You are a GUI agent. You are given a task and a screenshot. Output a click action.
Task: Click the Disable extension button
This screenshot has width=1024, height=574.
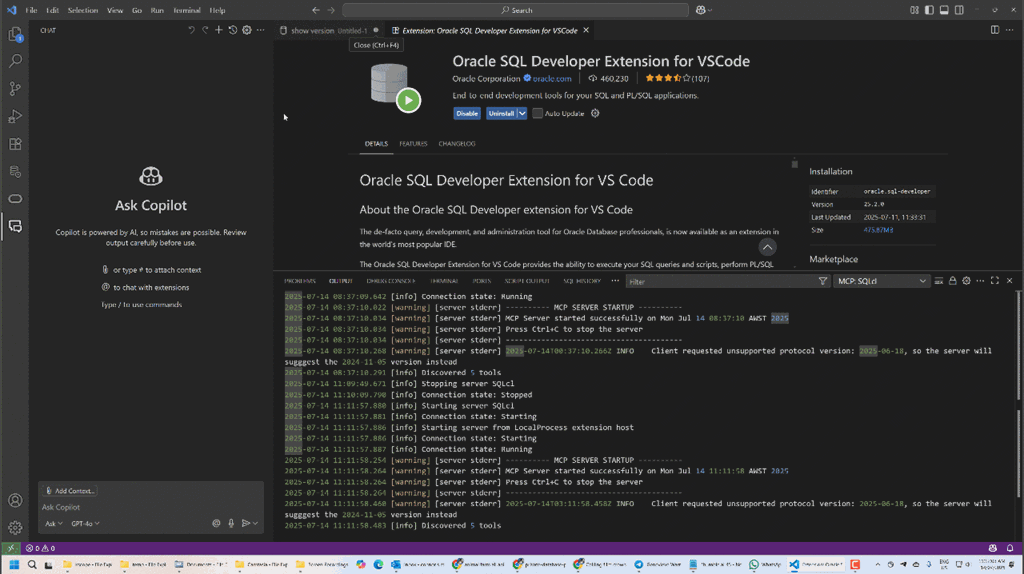coord(466,113)
